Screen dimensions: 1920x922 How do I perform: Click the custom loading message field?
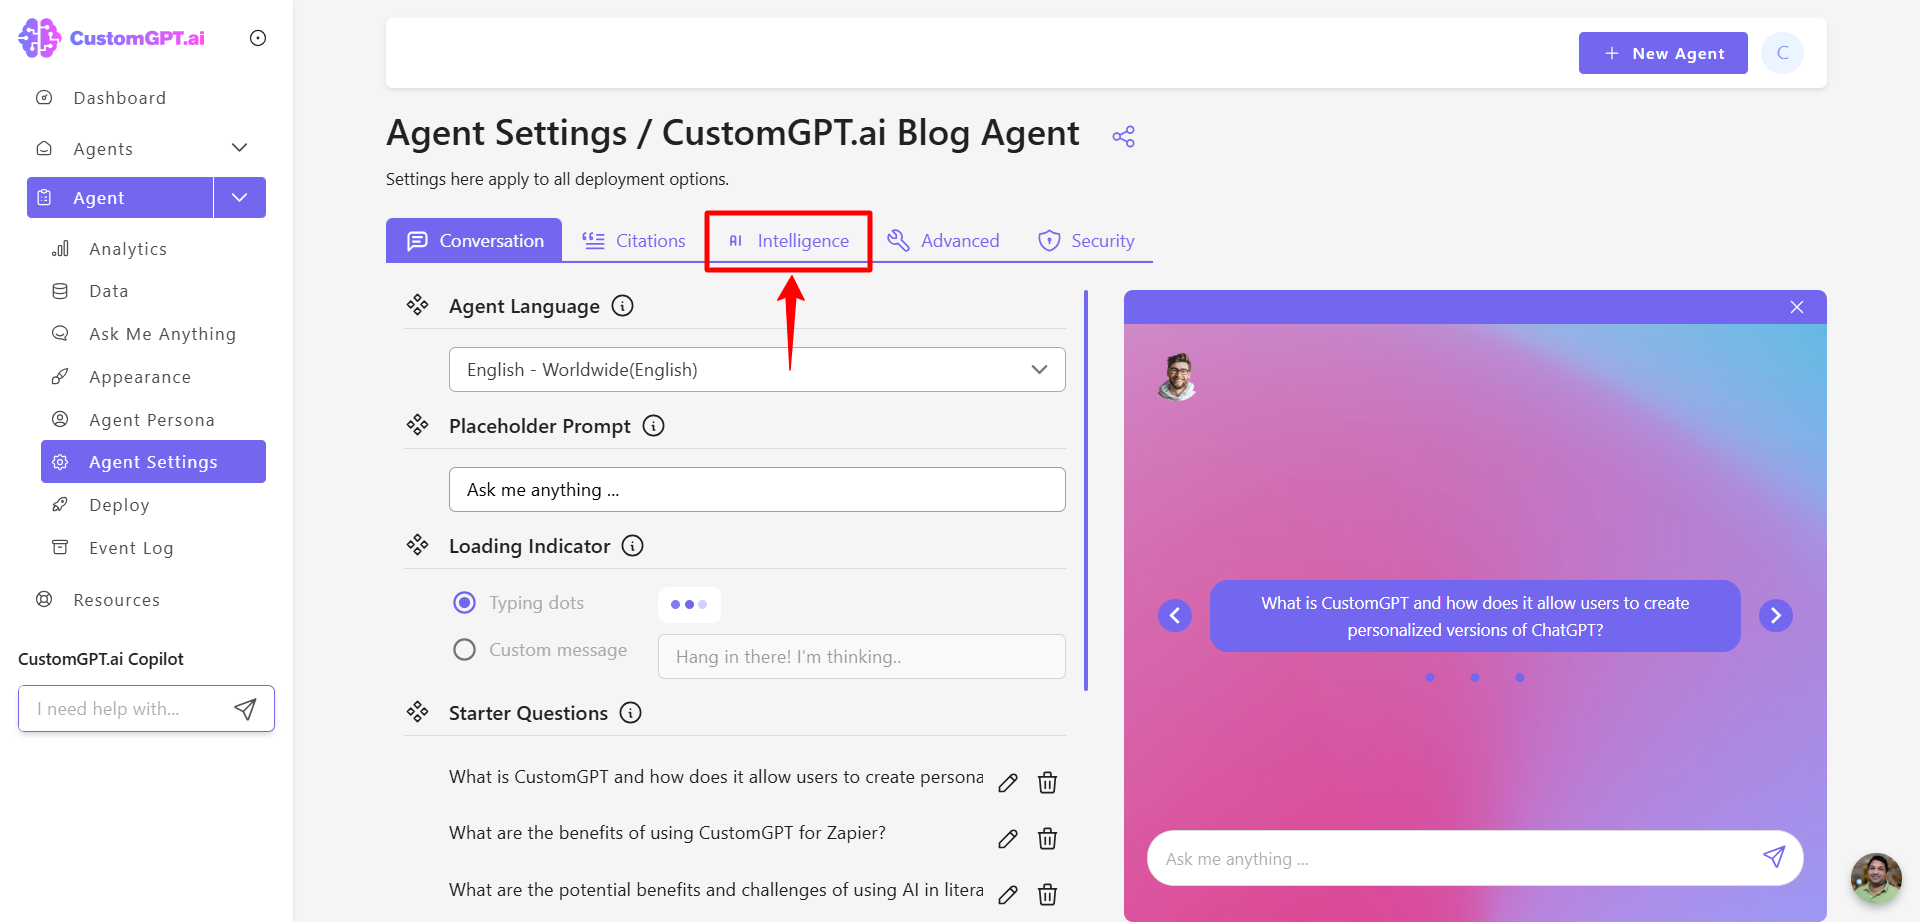[861, 656]
